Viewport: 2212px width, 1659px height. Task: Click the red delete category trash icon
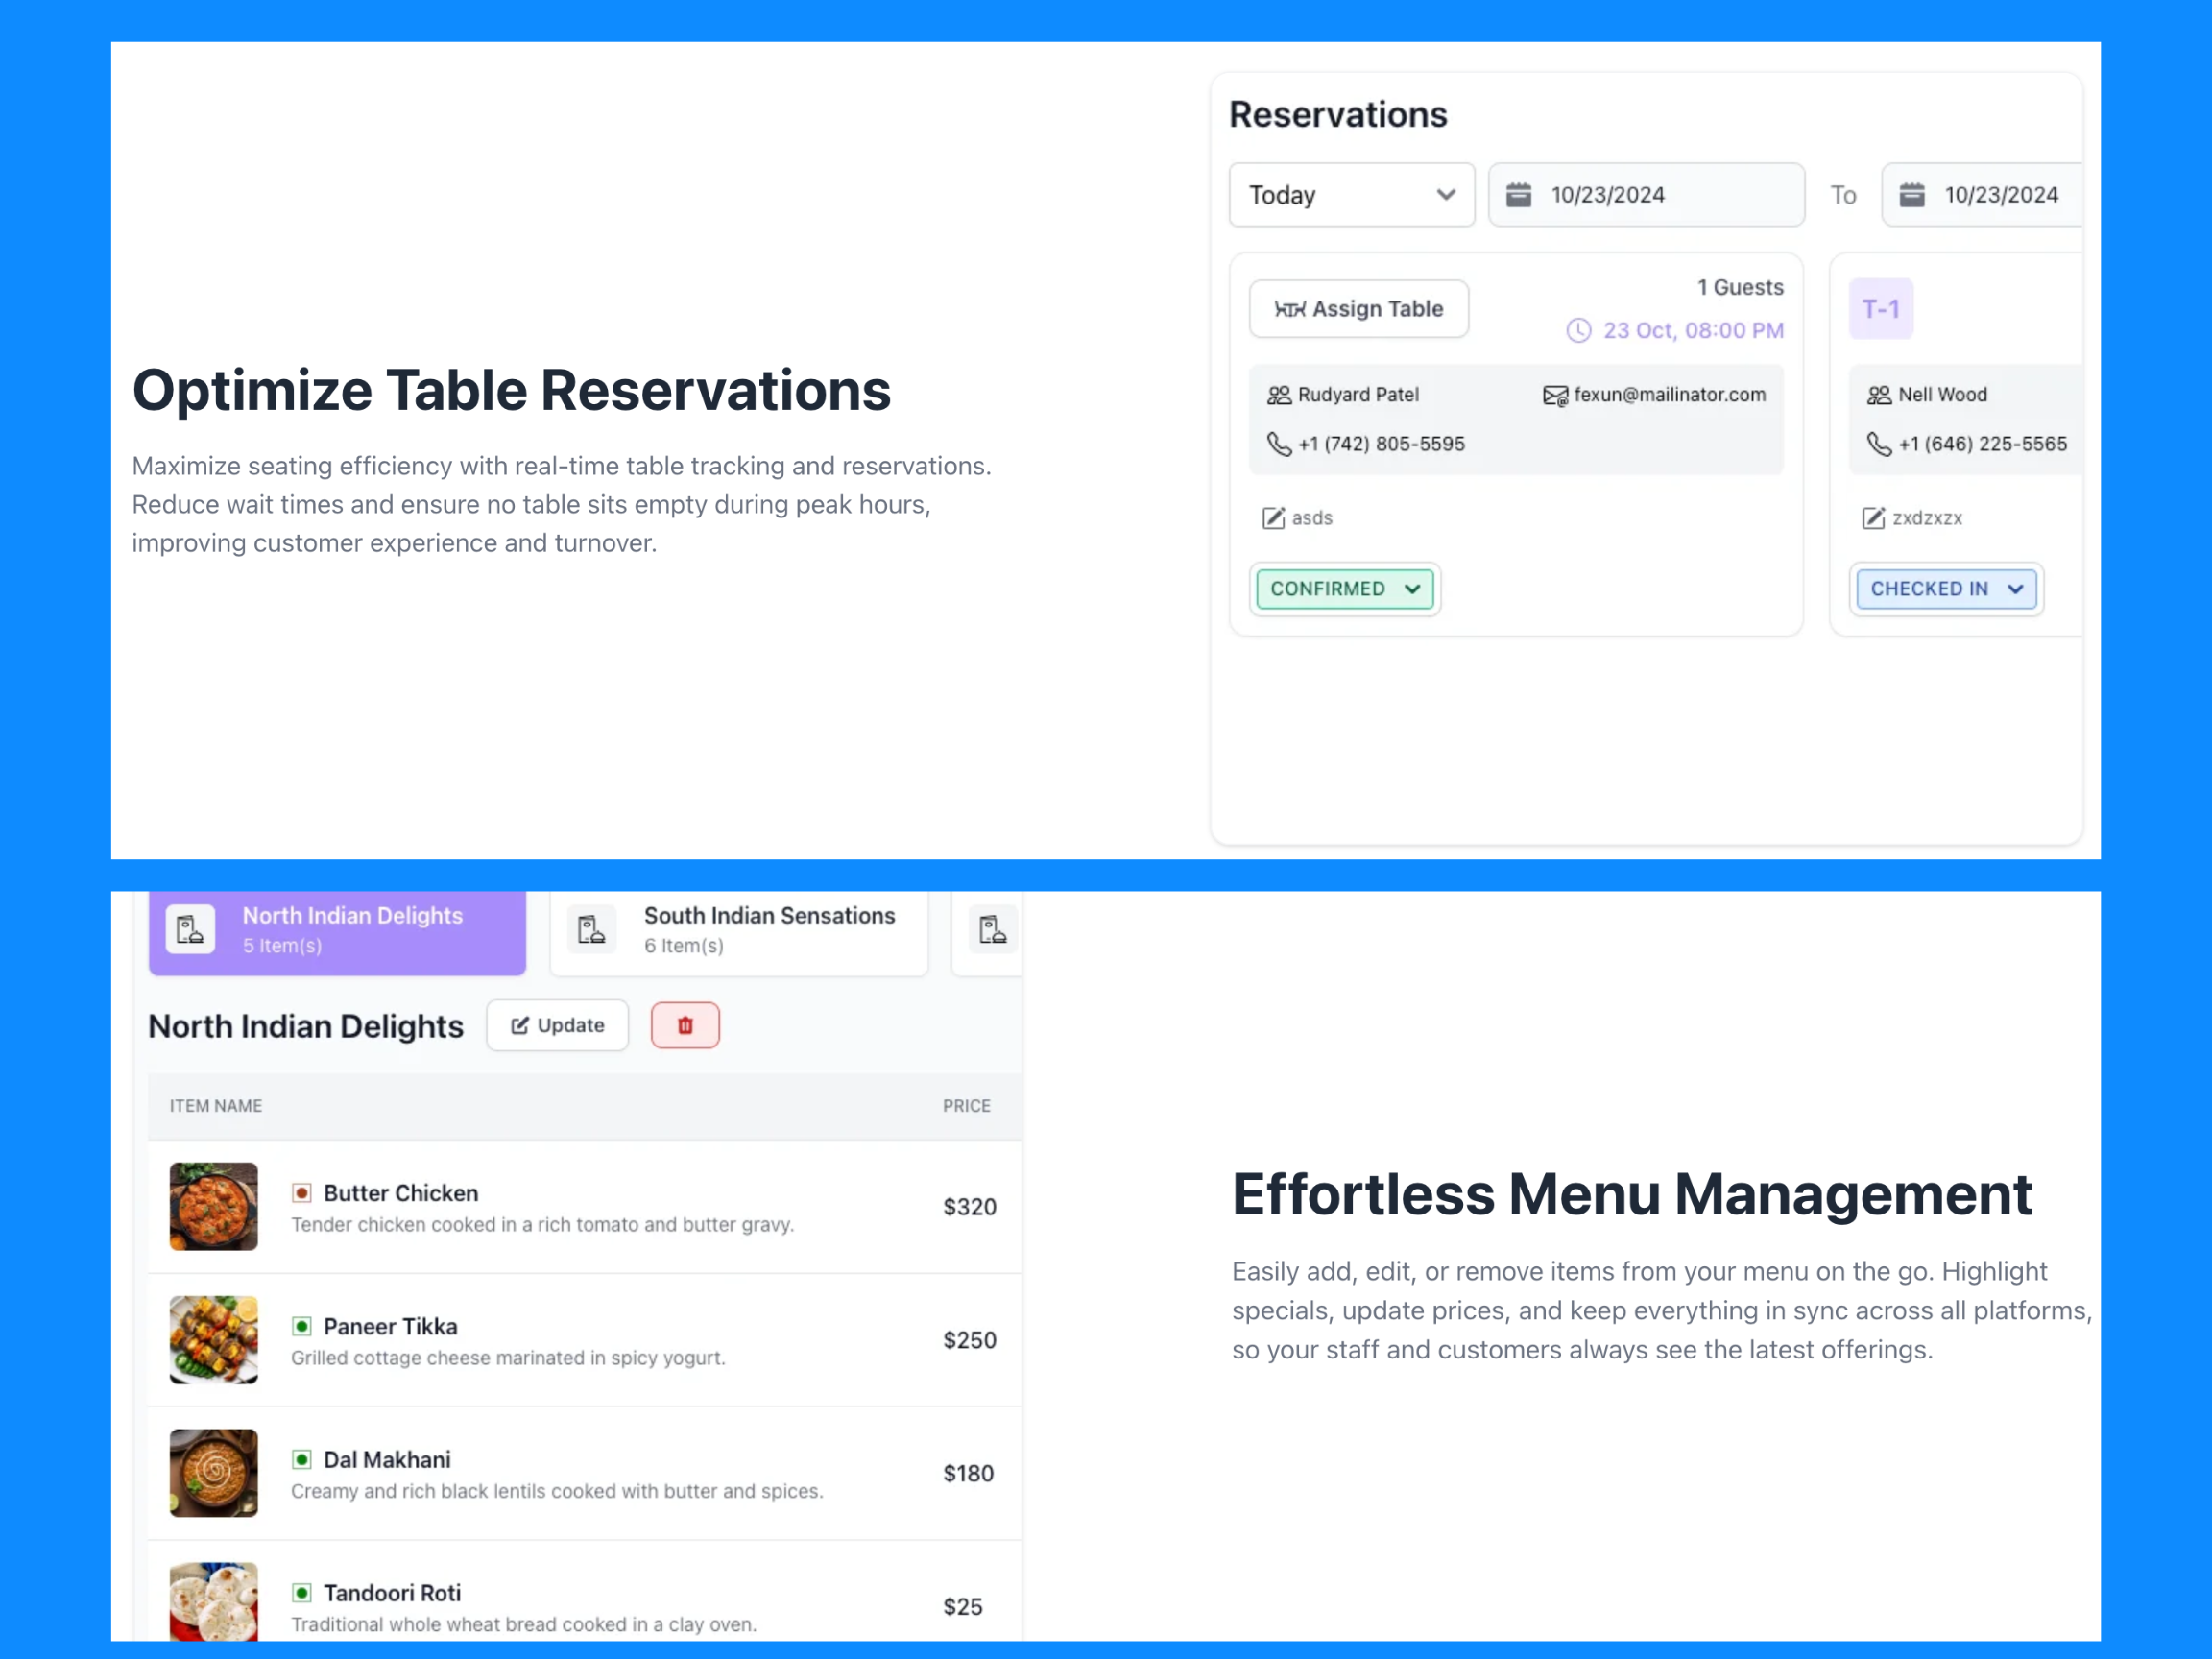coord(685,1025)
